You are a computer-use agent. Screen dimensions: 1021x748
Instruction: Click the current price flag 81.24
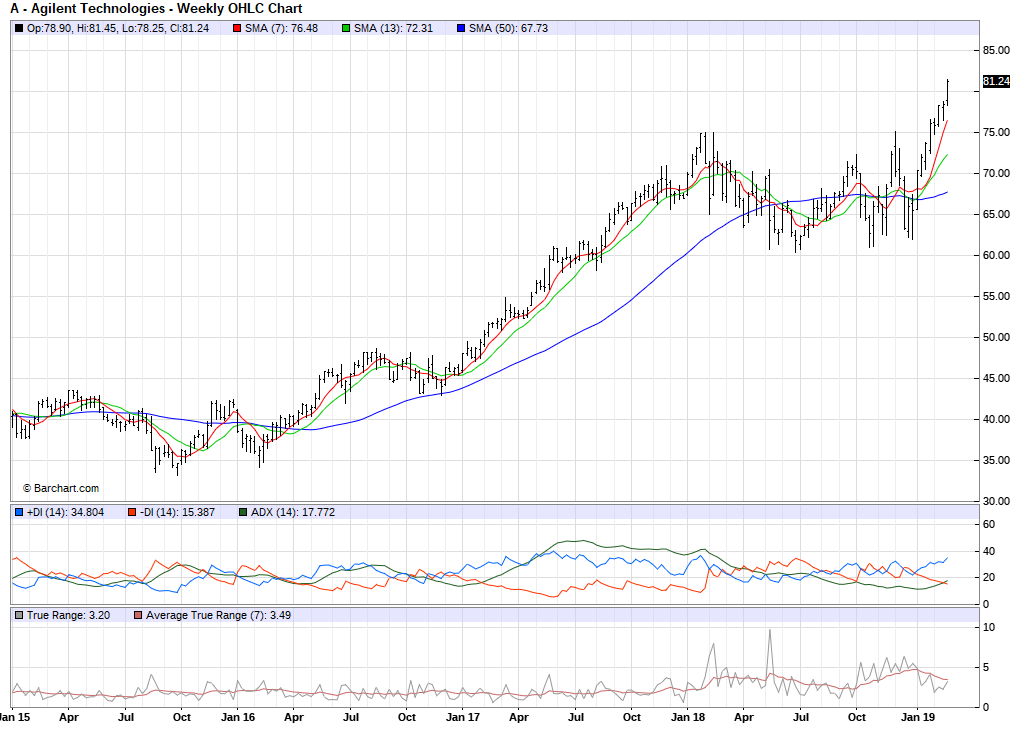(996, 81)
